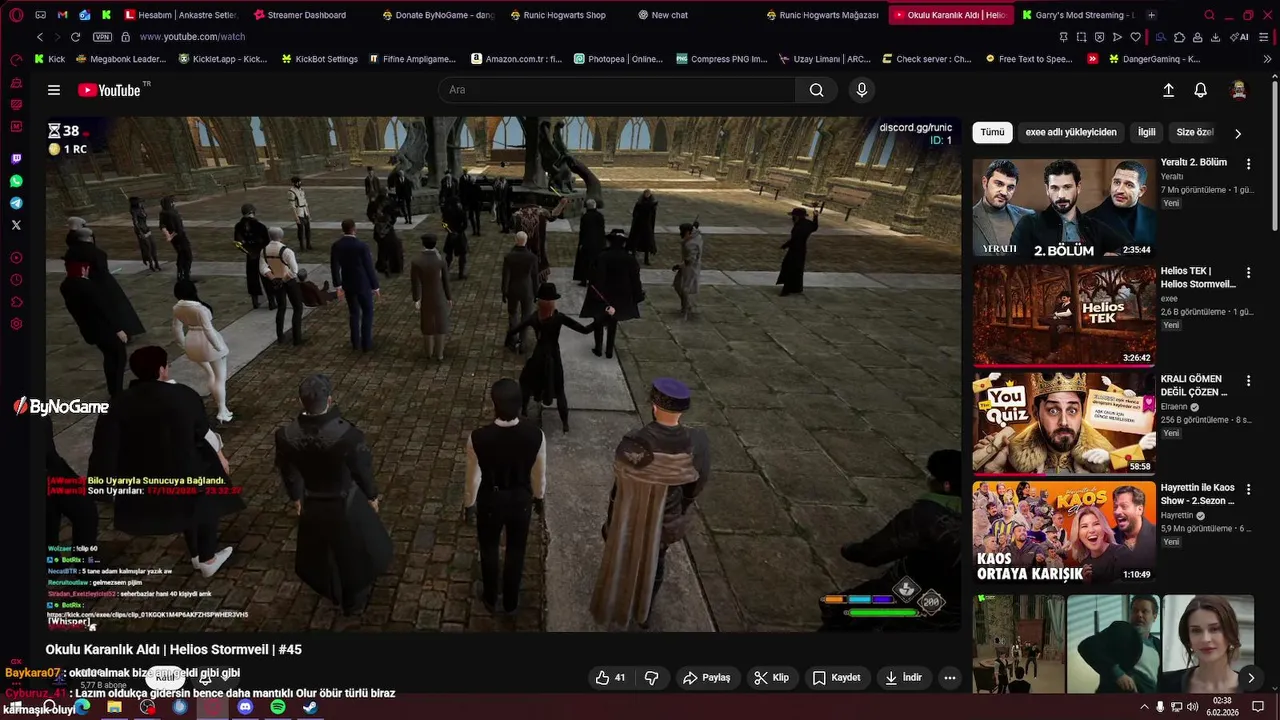Viewport: 1280px width, 720px height.
Task: Switch to Garry's Mod Streaming tab
Action: tap(1079, 15)
